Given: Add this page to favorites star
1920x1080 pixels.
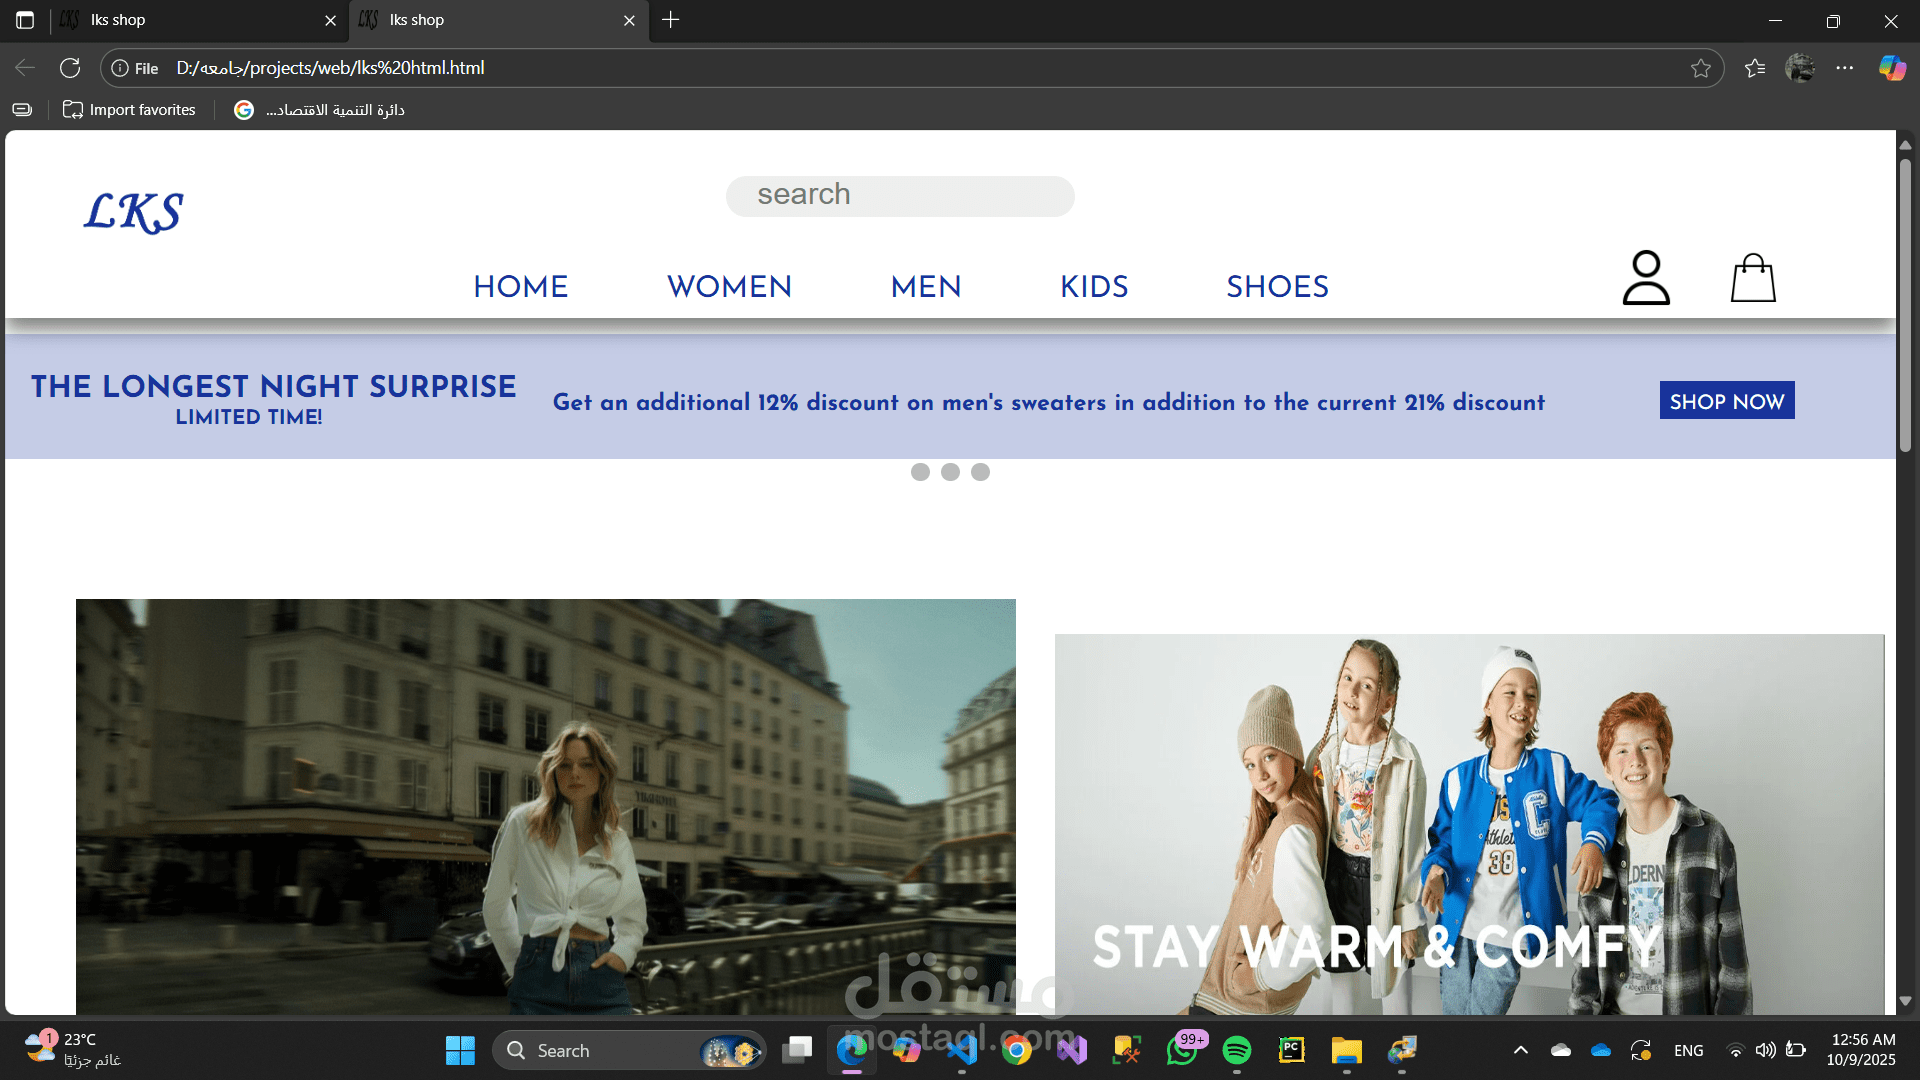Looking at the screenshot, I should click(1700, 68).
